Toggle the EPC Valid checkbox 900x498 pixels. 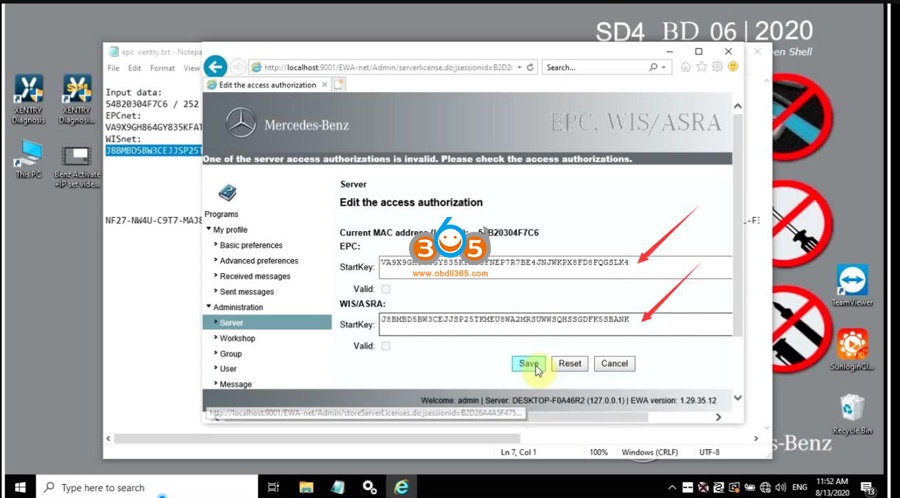[x=386, y=289]
